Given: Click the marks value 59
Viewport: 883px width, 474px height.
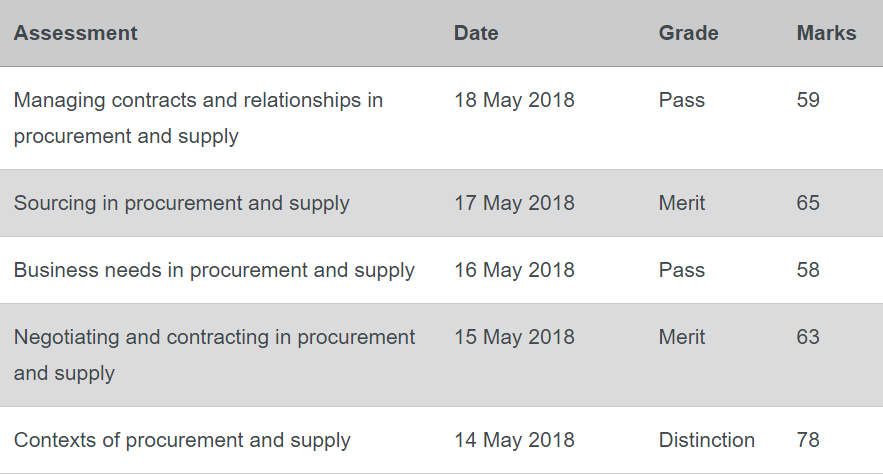Looking at the screenshot, I should [808, 100].
